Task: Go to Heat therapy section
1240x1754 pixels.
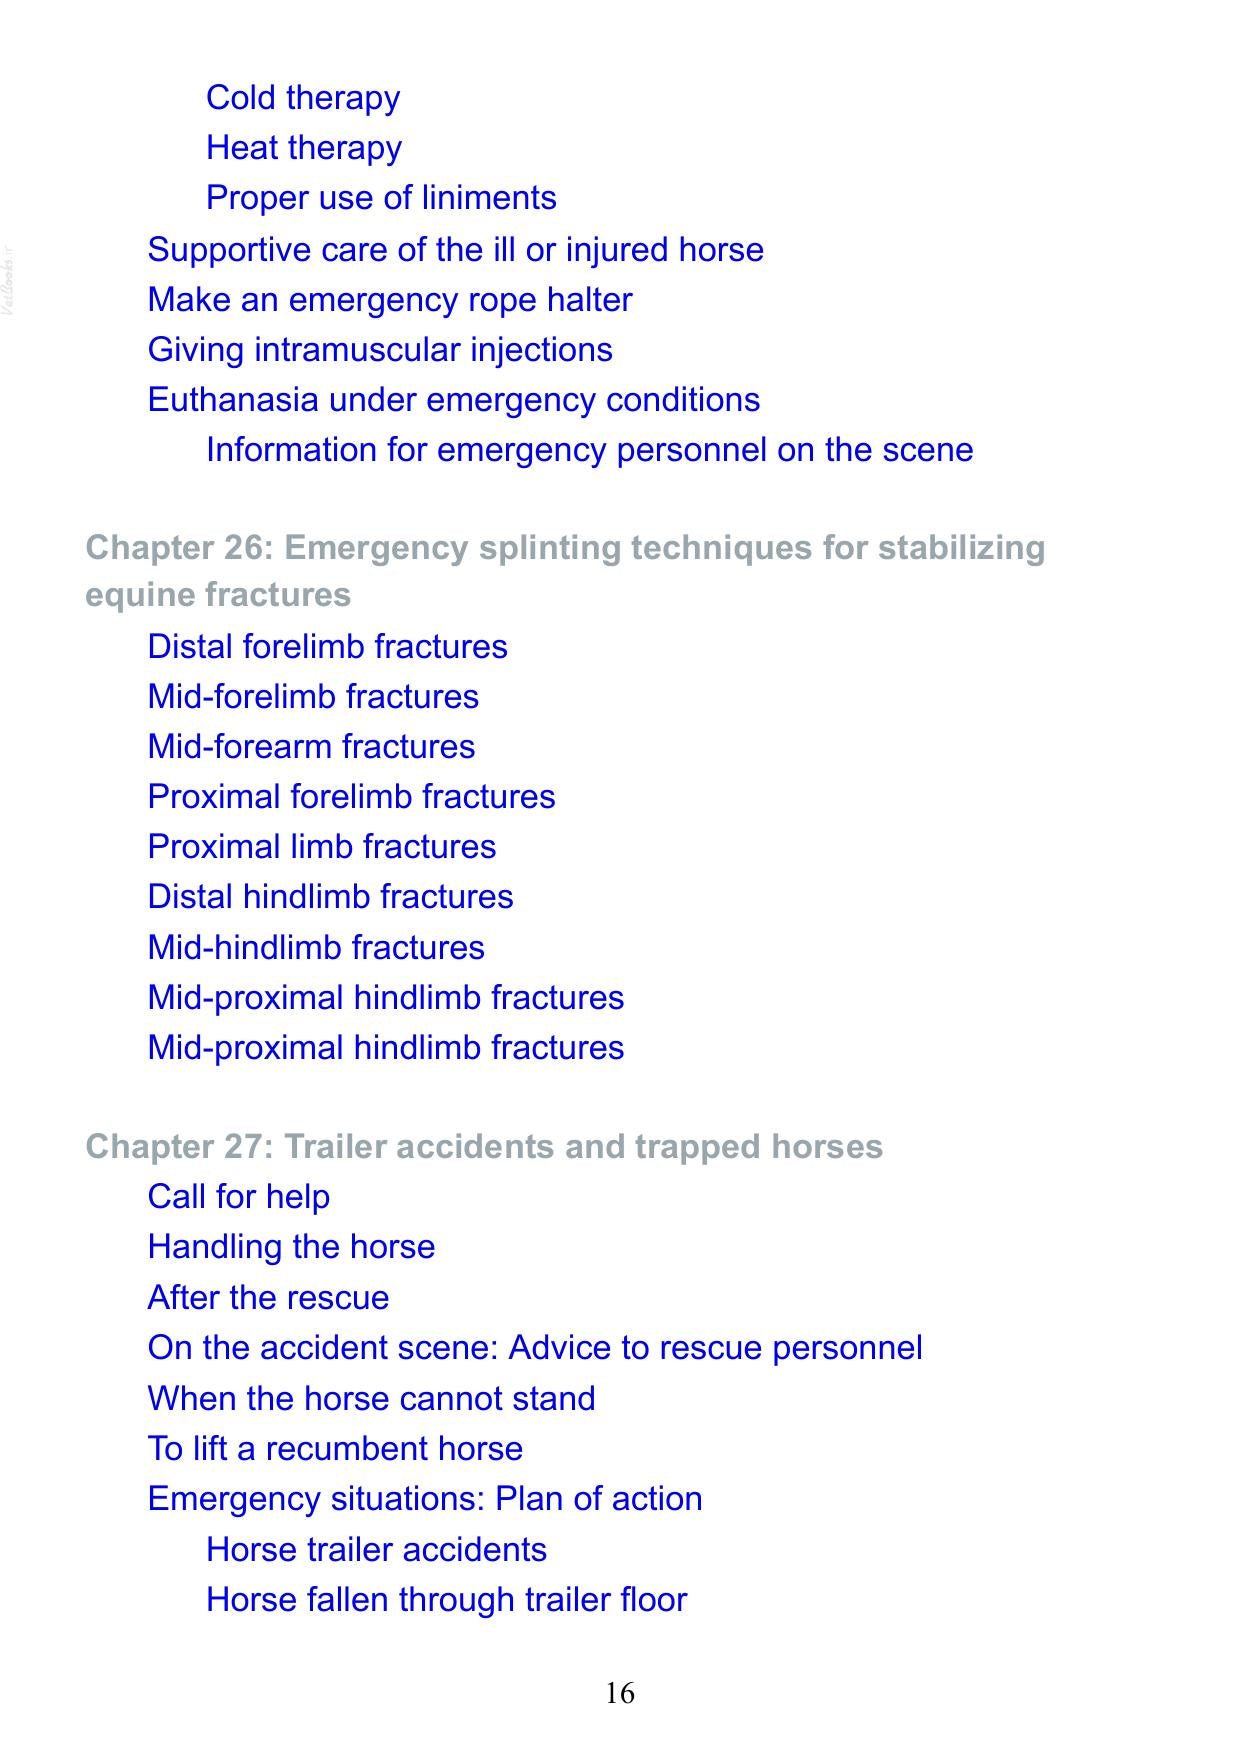Action: pos(304,148)
